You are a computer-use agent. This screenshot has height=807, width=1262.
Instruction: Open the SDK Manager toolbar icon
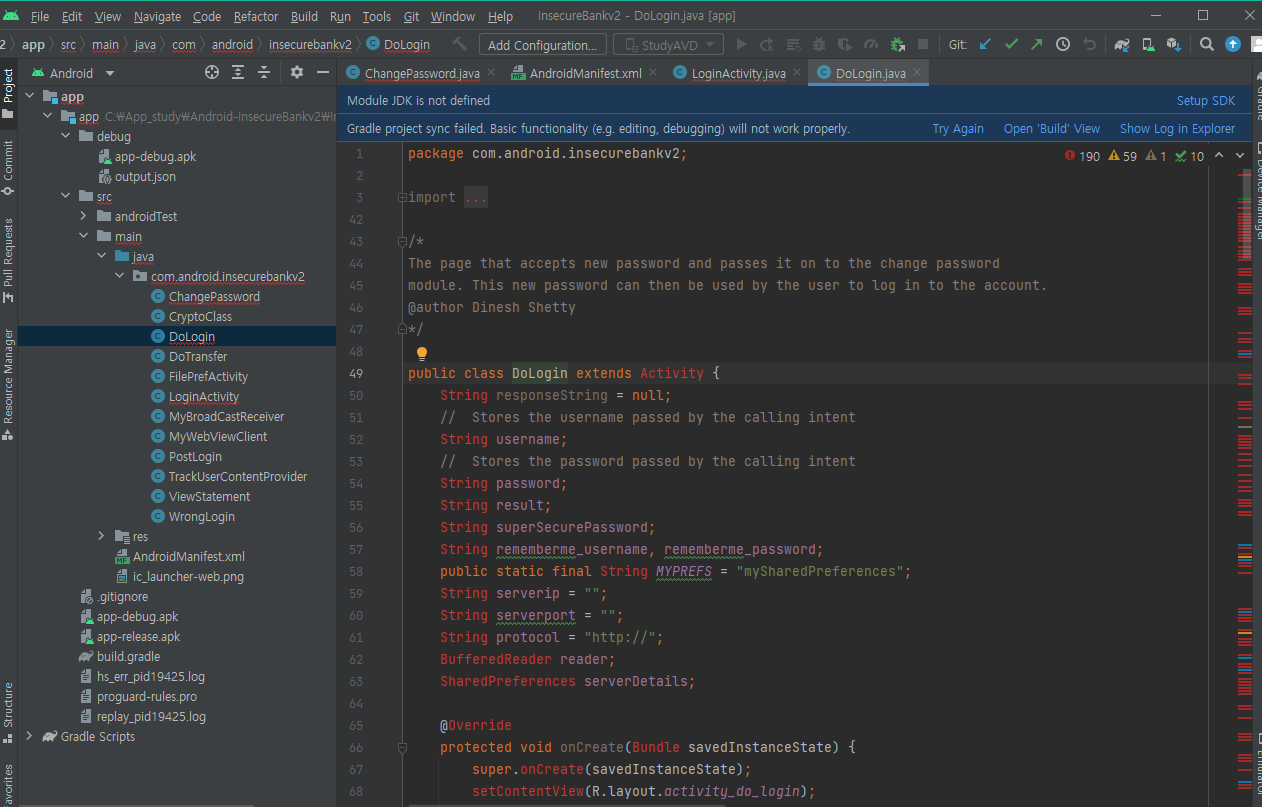click(x=1174, y=44)
